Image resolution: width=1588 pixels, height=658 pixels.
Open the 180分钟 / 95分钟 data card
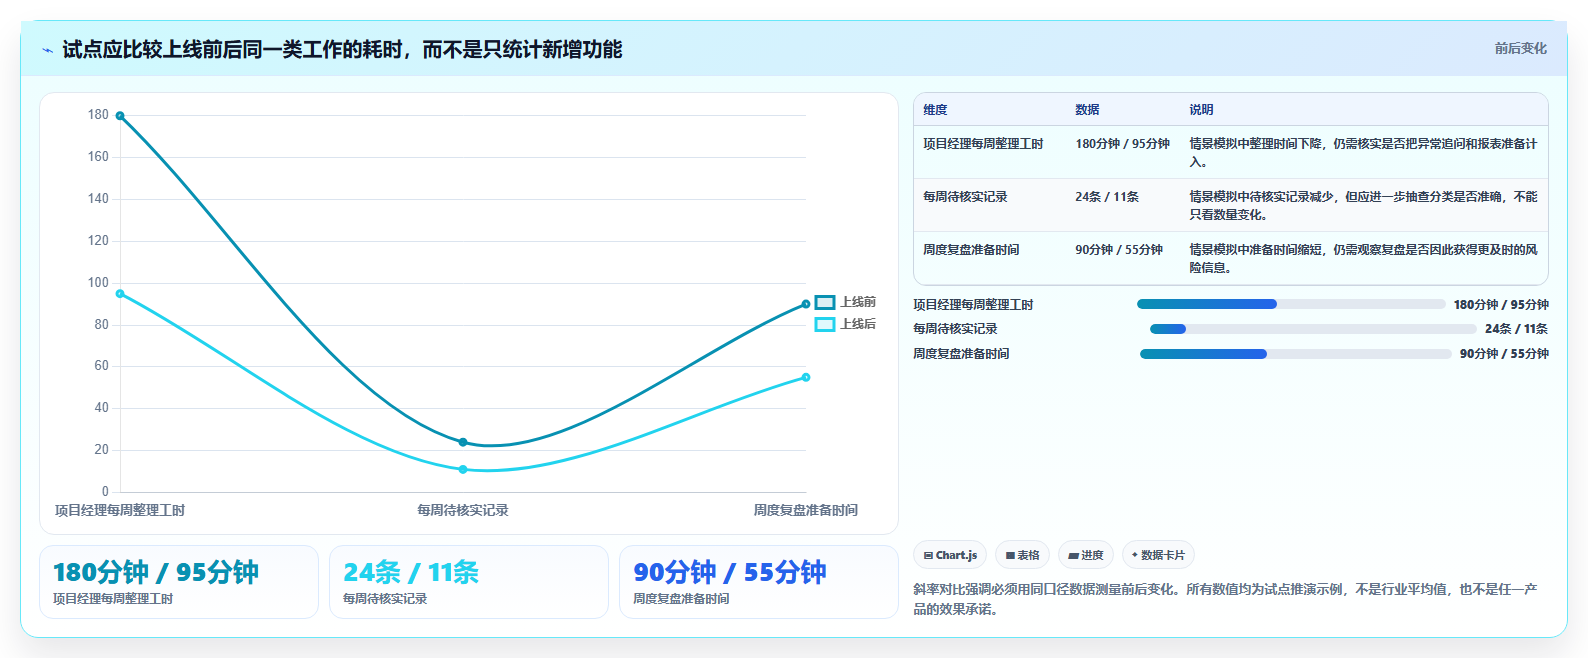click(179, 582)
